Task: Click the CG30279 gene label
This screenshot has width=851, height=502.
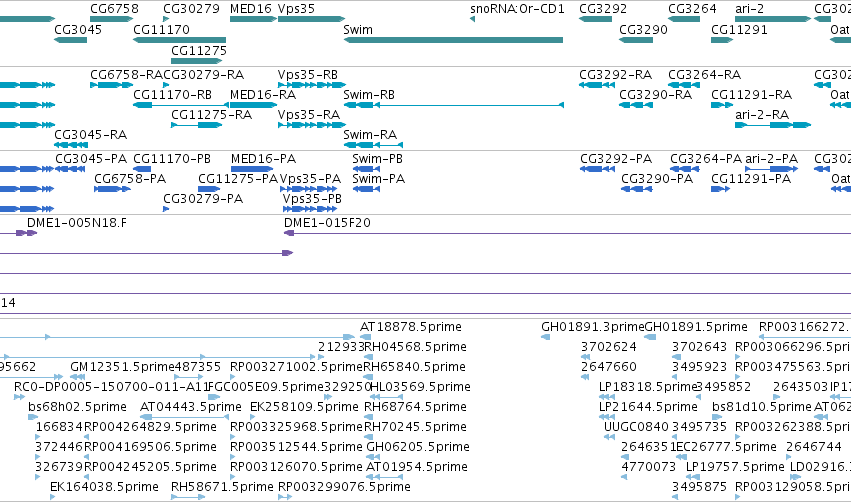Action: (191, 9)
